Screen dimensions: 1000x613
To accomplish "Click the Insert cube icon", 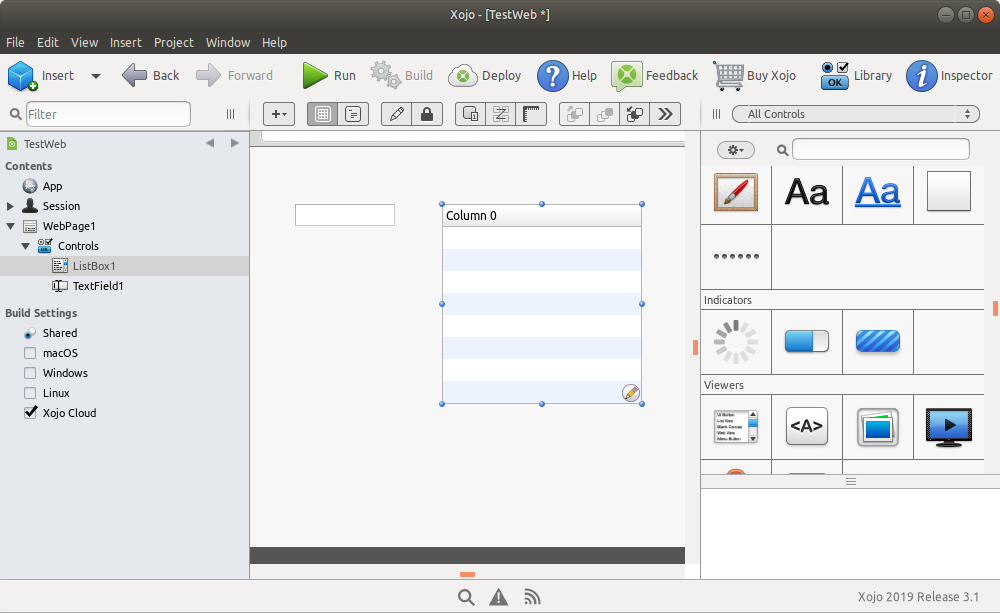I will point(22,76).
